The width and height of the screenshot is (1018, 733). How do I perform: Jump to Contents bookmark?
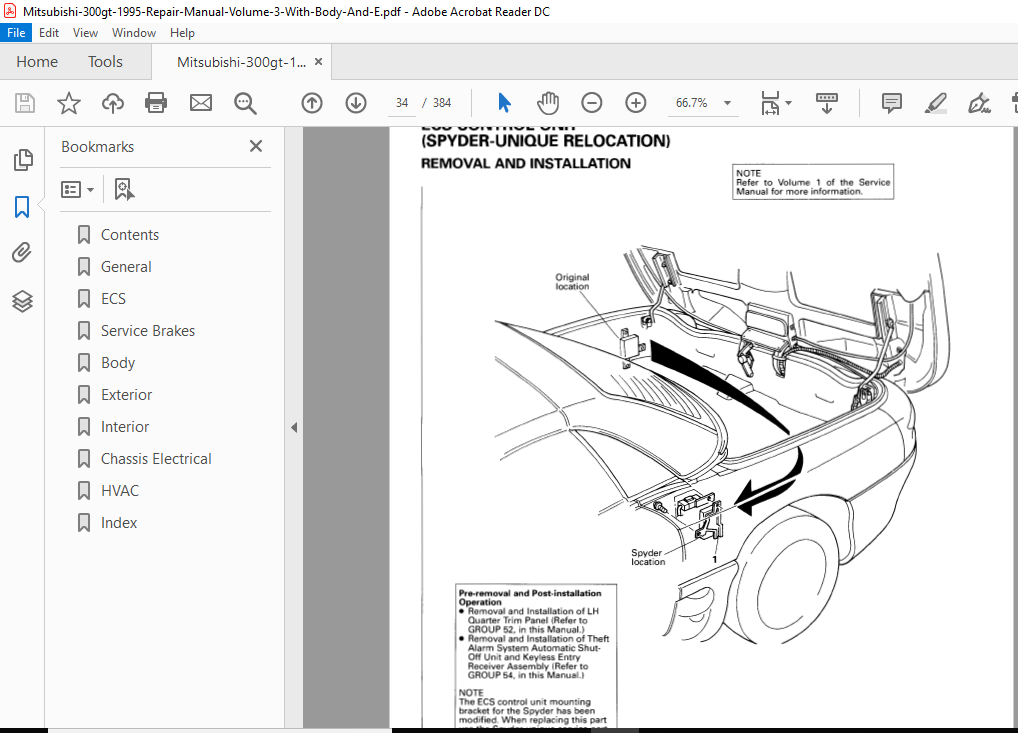(x=129, y=235)
